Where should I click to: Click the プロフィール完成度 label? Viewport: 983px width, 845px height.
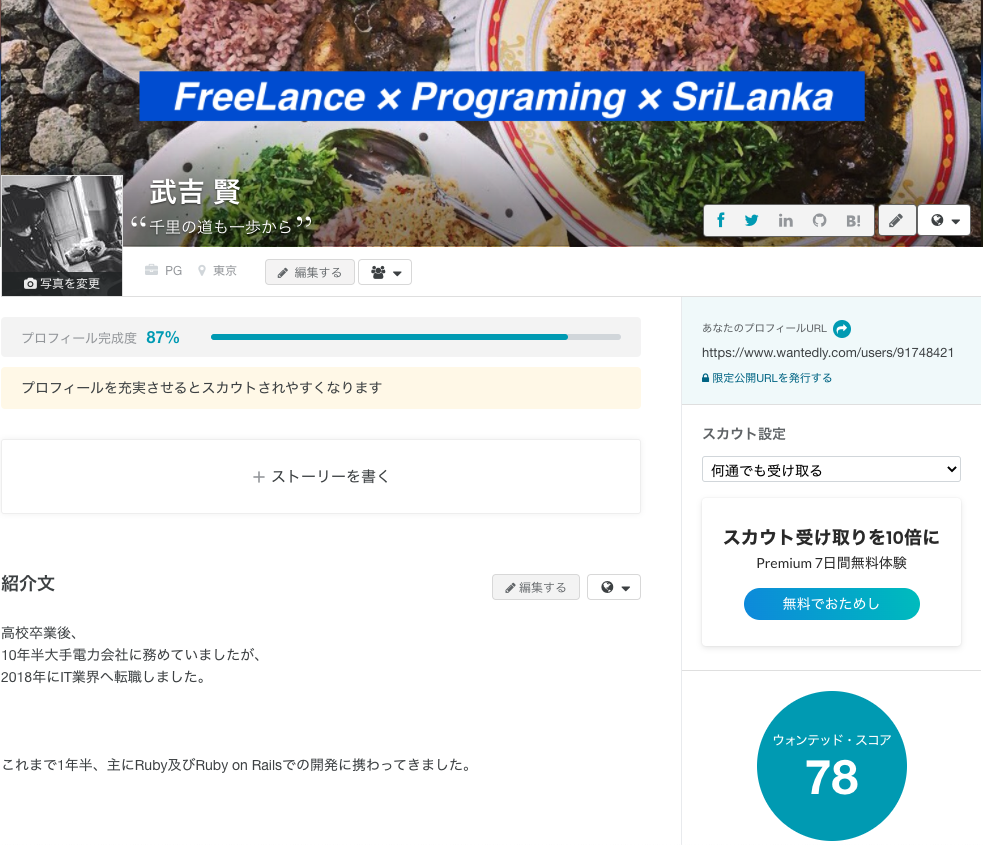click(79, 338)
